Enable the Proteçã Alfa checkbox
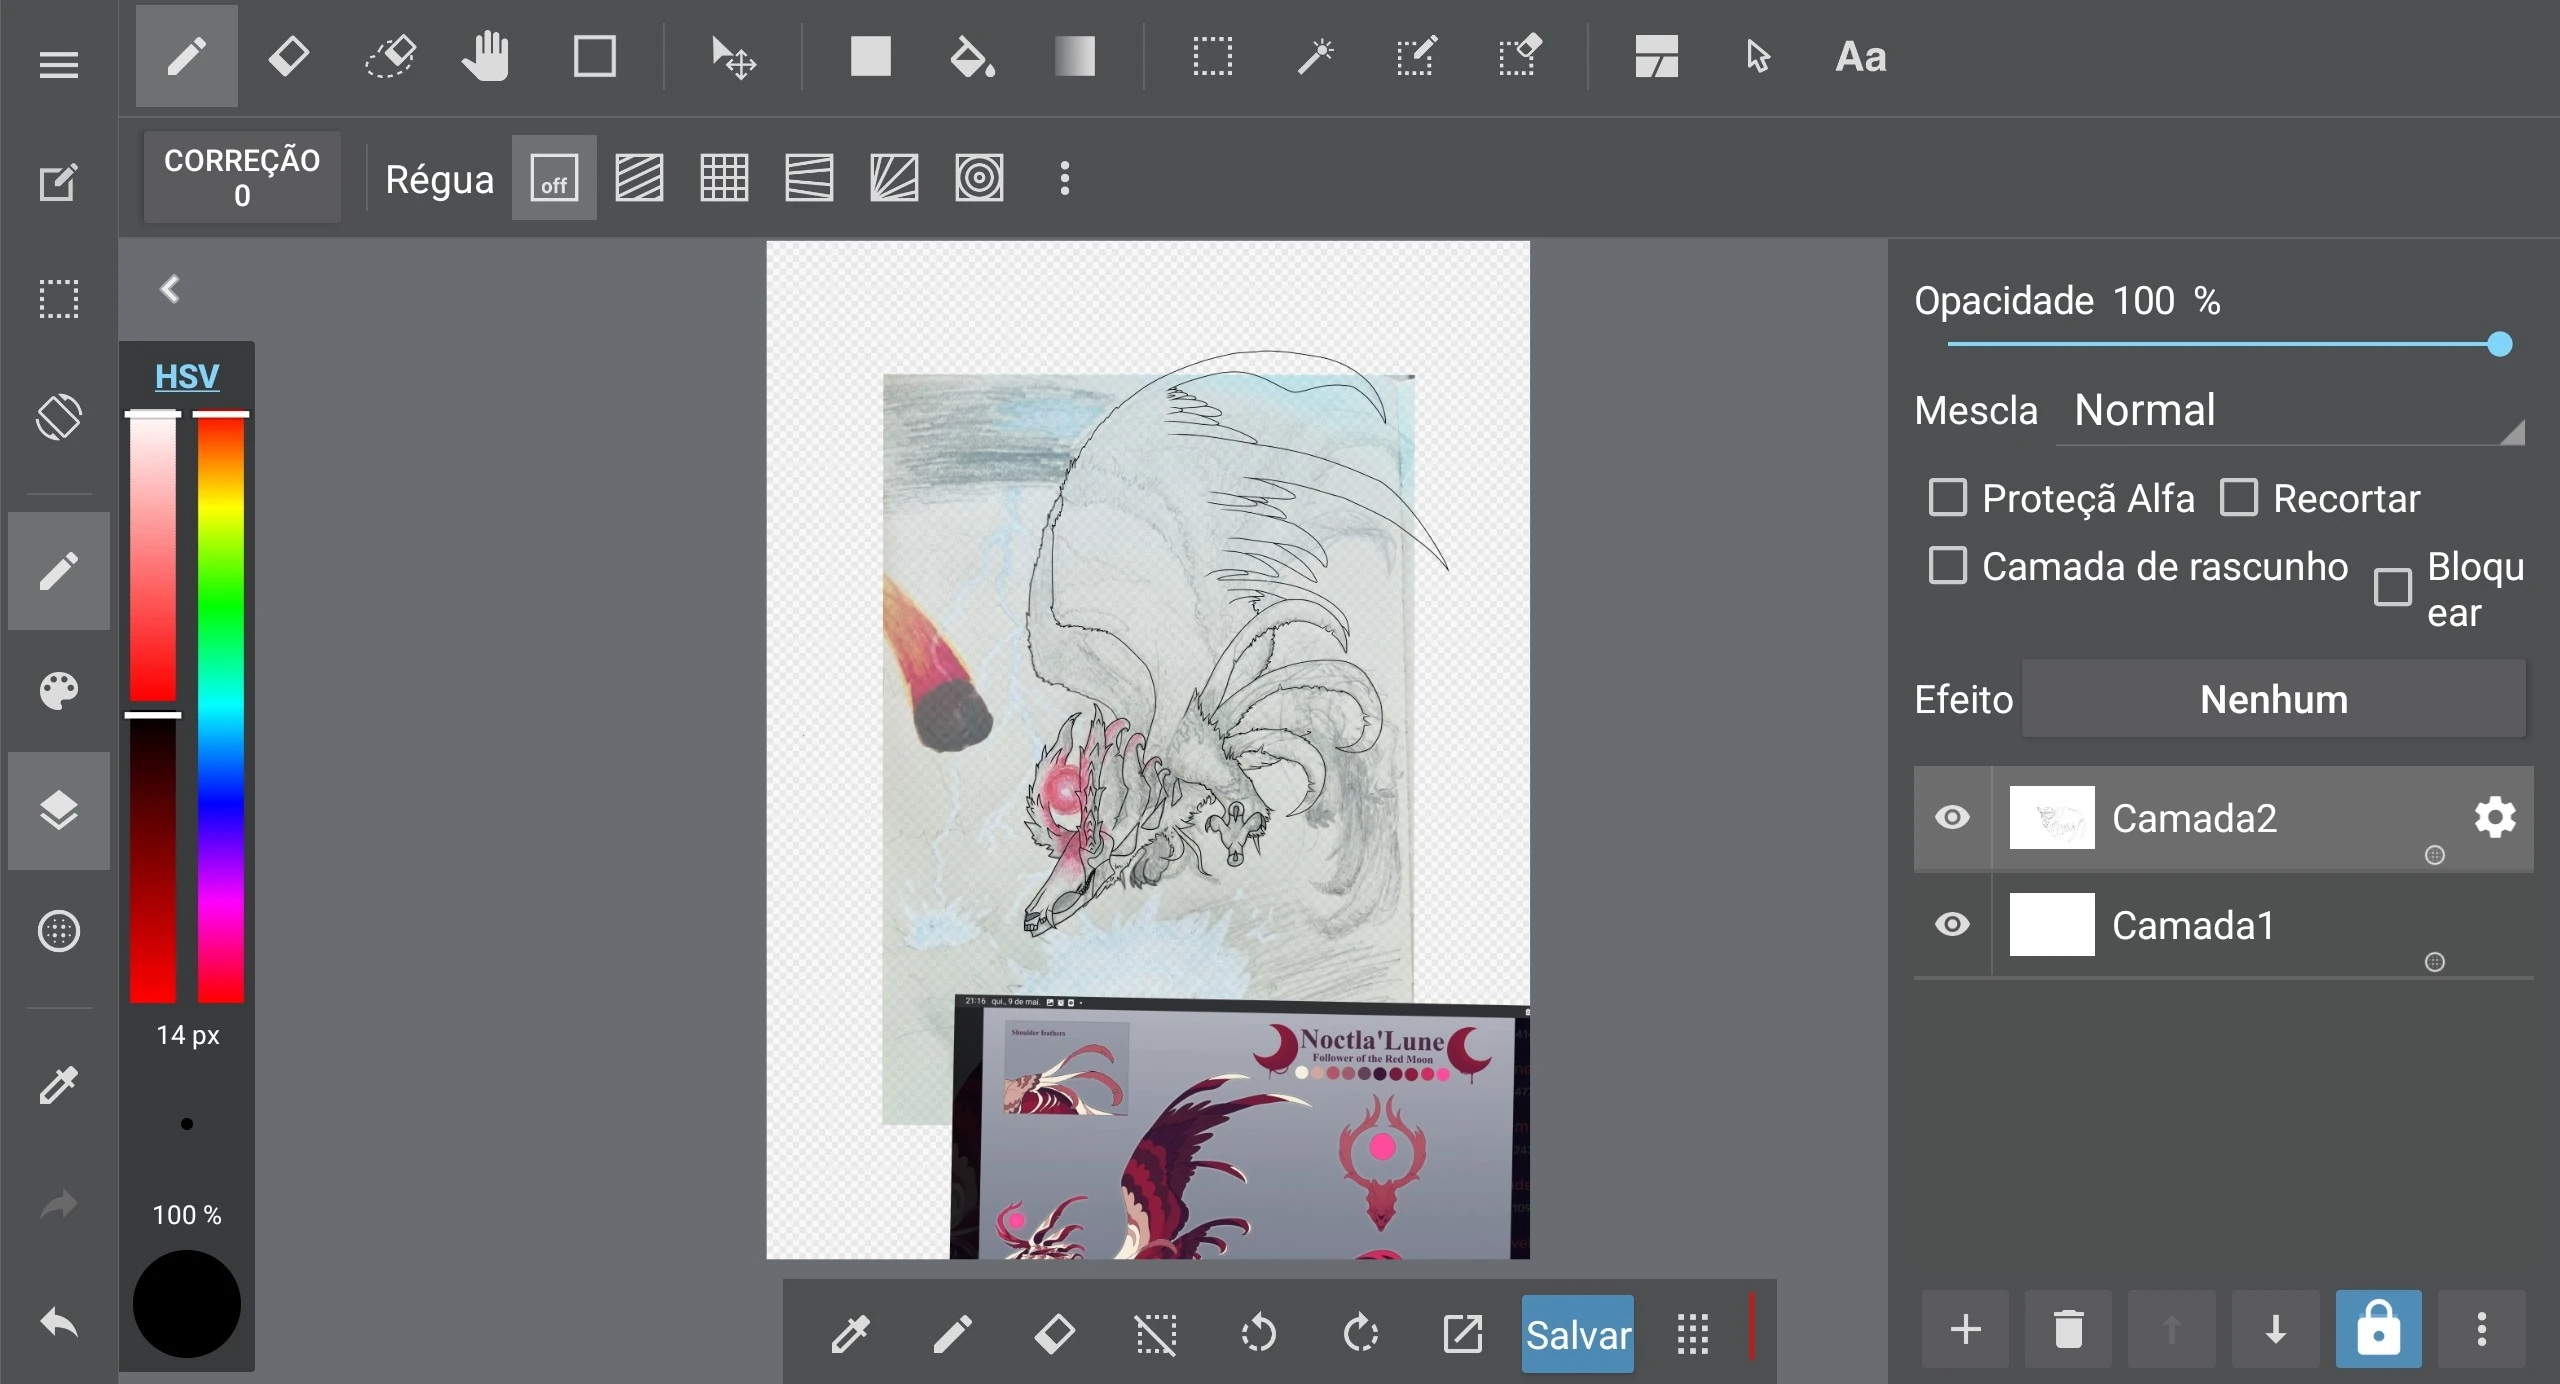This screenshot has width=2560, height=1384. click(x=1947, y=498)
